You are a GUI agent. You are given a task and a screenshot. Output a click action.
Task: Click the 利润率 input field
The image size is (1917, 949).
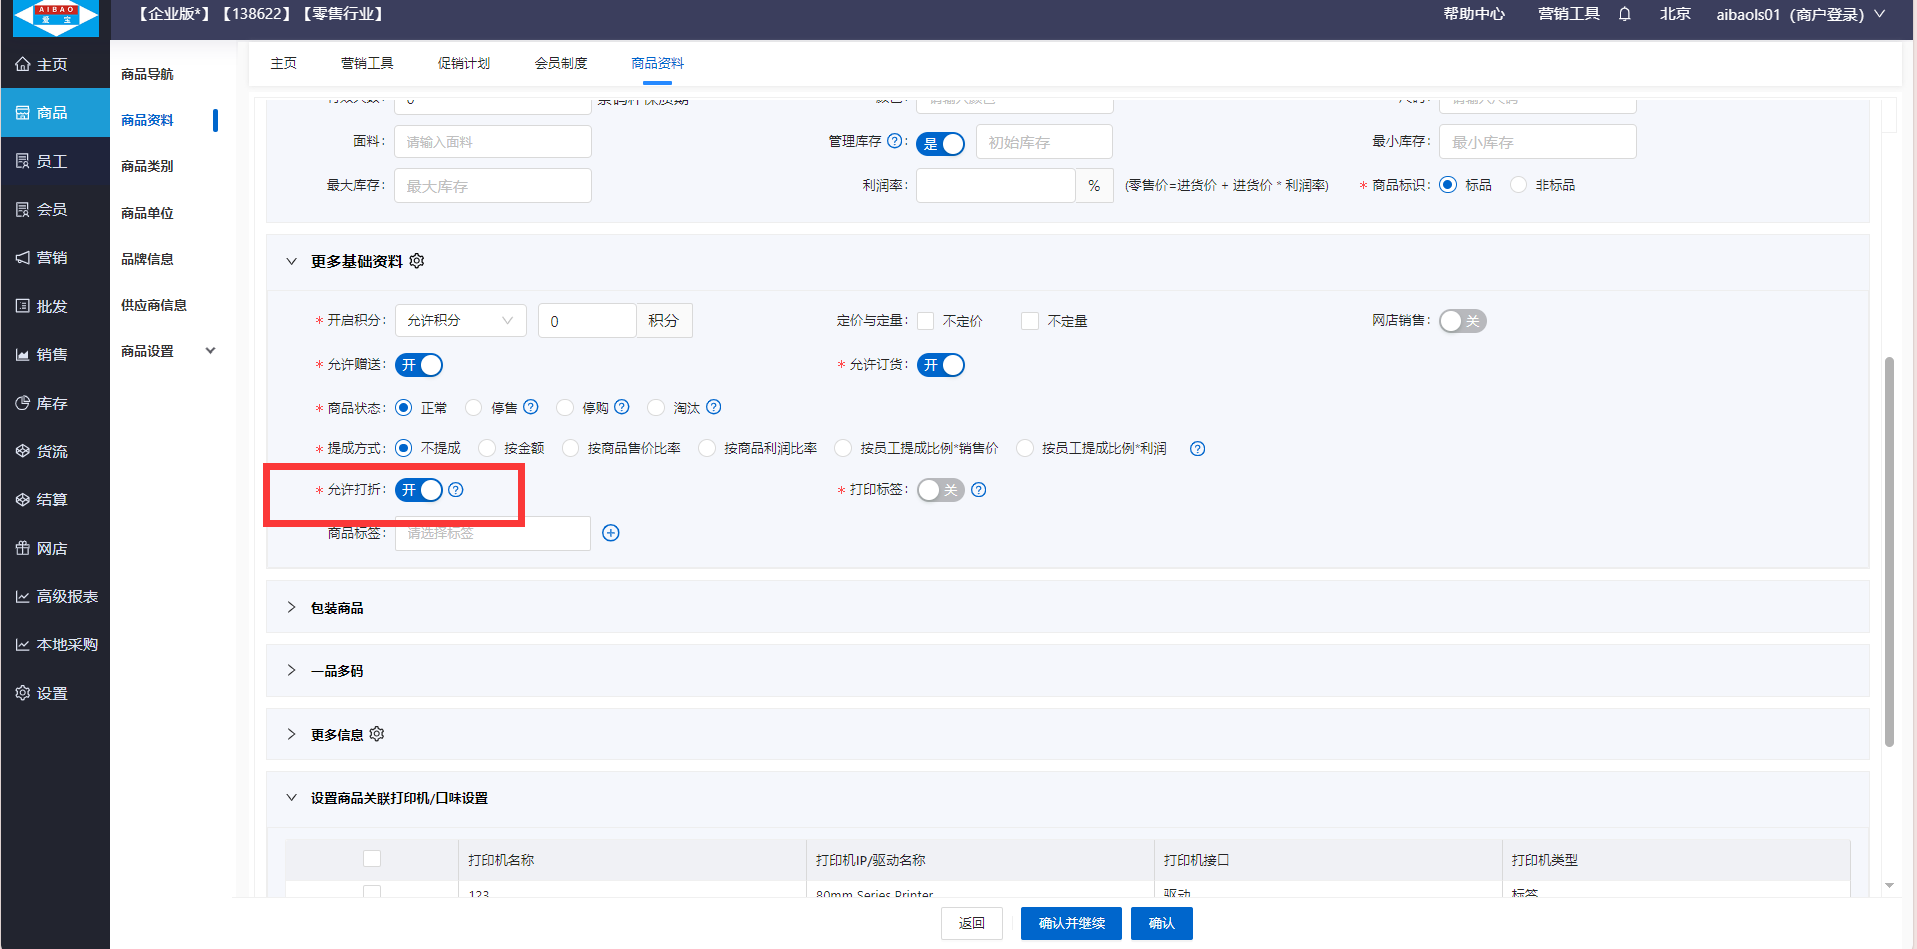995,186
